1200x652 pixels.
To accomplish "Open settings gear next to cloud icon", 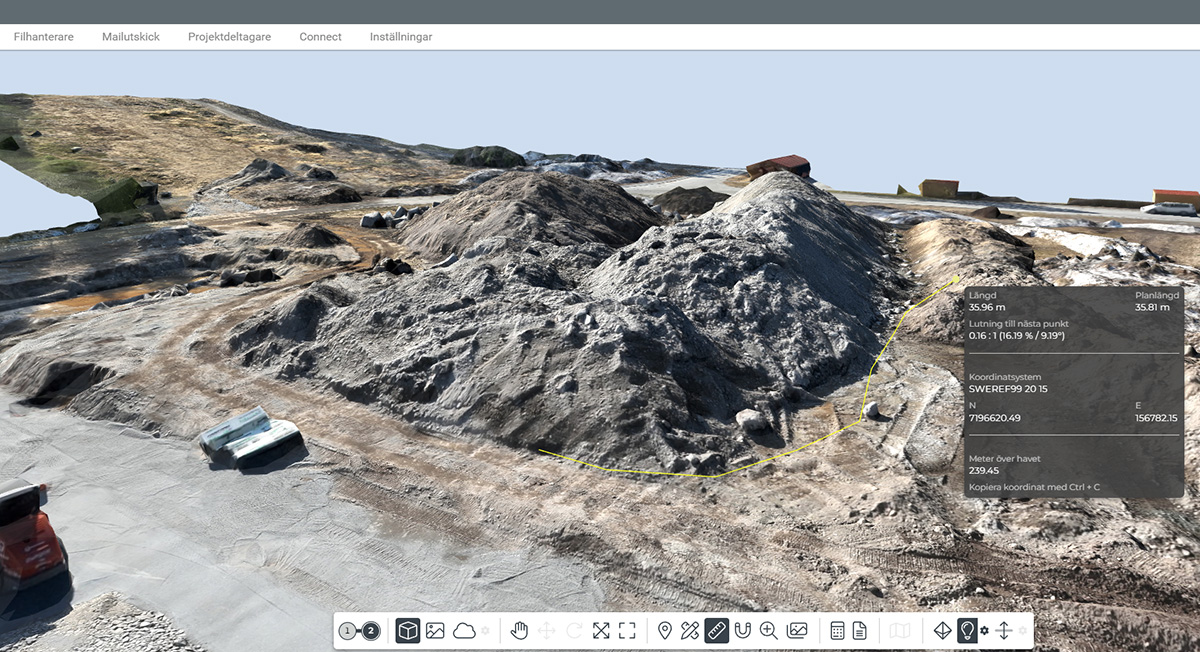I will click(486, 631).
